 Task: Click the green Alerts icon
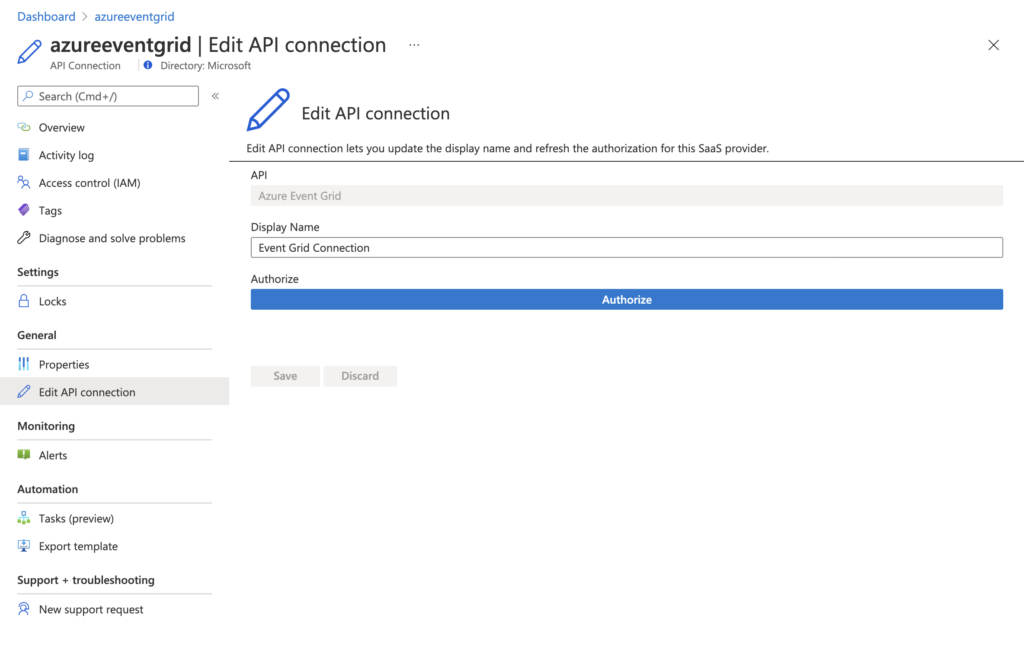tap(24, 455)
